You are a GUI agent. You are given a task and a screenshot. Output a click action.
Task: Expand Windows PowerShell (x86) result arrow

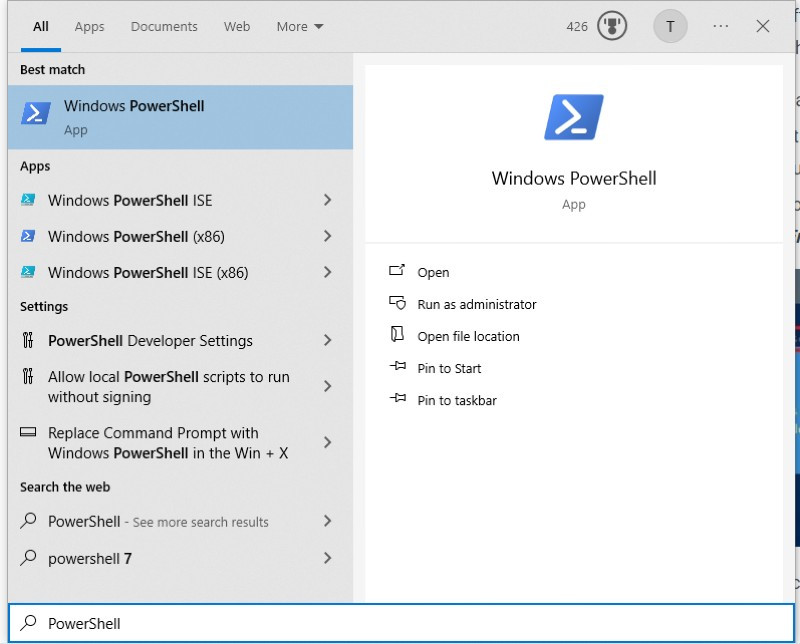328,236
